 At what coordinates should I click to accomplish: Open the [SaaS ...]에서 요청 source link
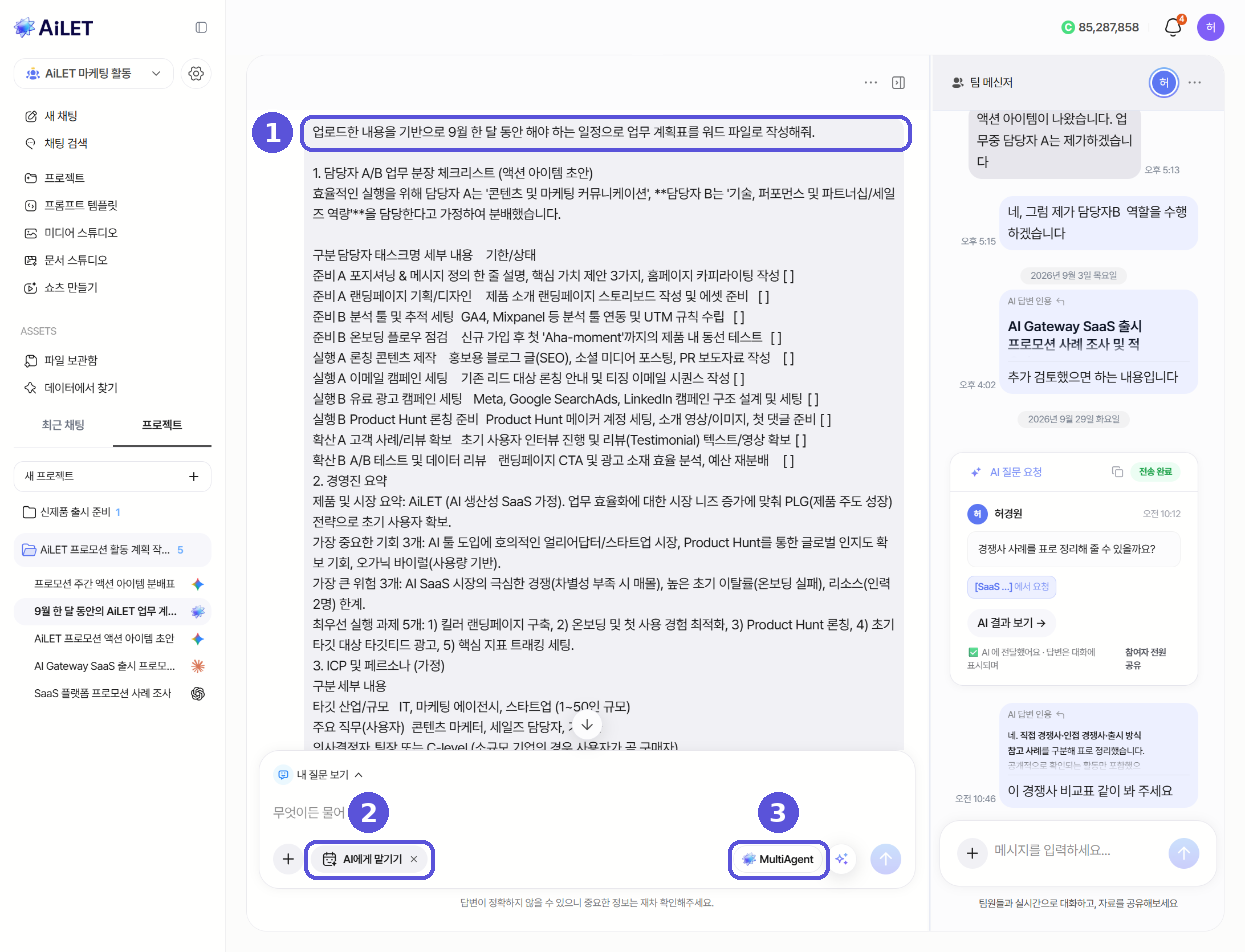1012,588
